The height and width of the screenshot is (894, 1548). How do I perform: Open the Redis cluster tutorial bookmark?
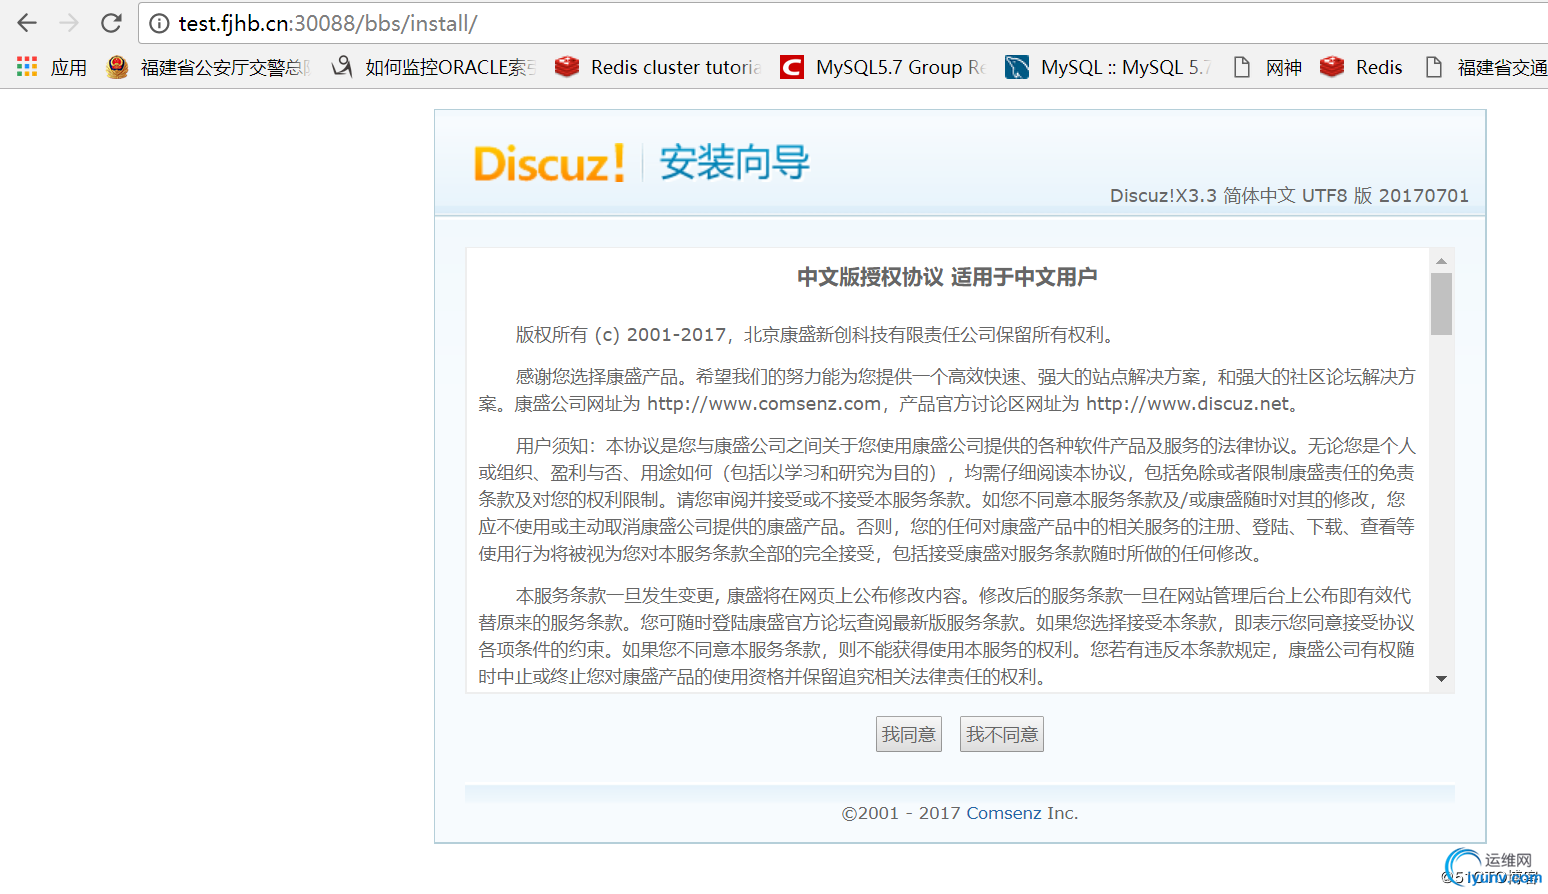point(659,67)
